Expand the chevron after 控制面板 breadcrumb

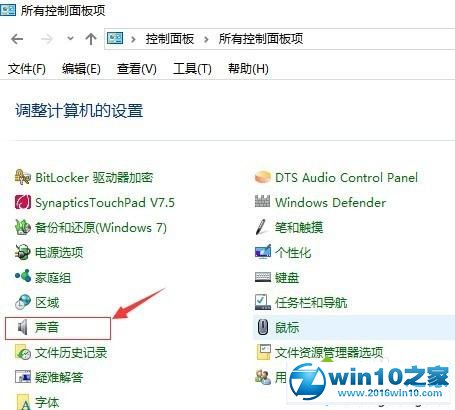(x=206, y=39)
